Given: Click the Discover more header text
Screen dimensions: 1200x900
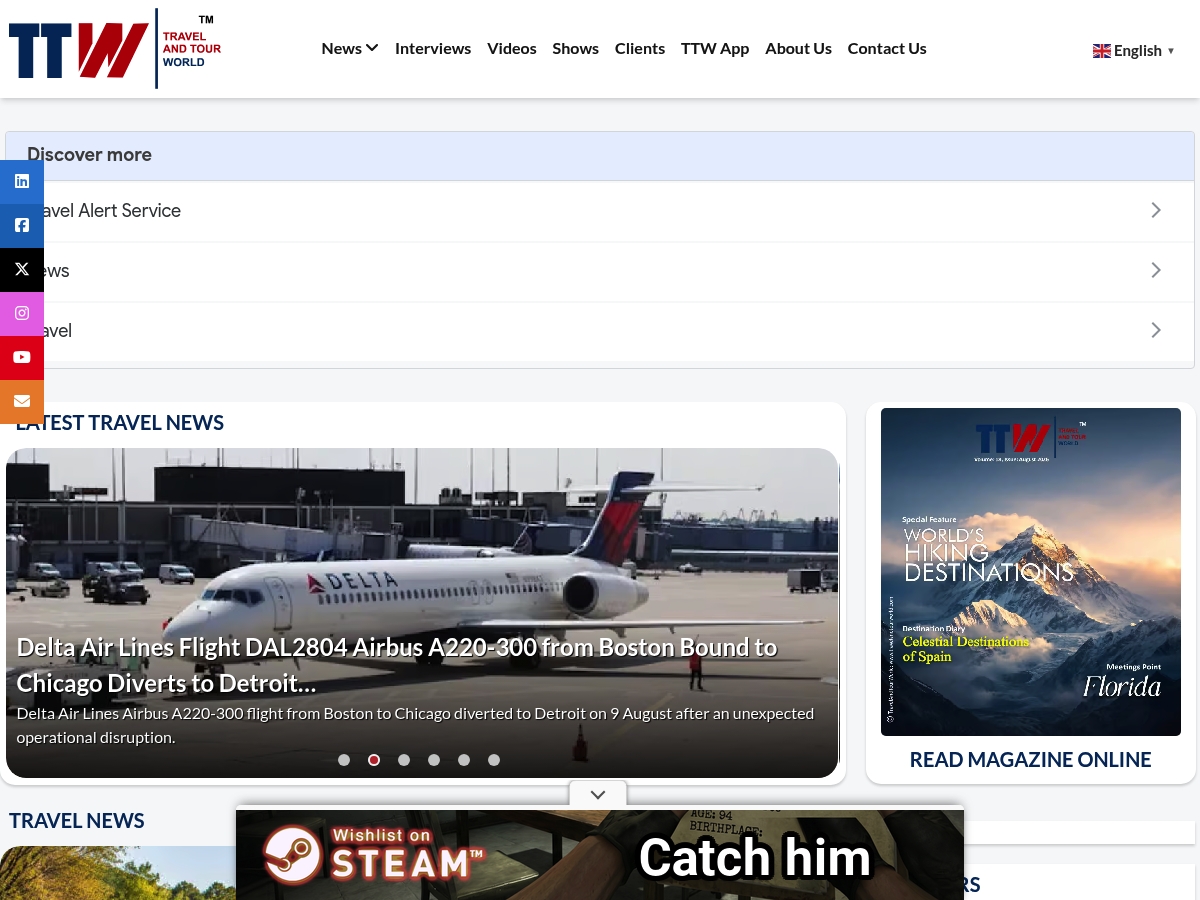Looking at the screenshot, I should pos(90,155).
